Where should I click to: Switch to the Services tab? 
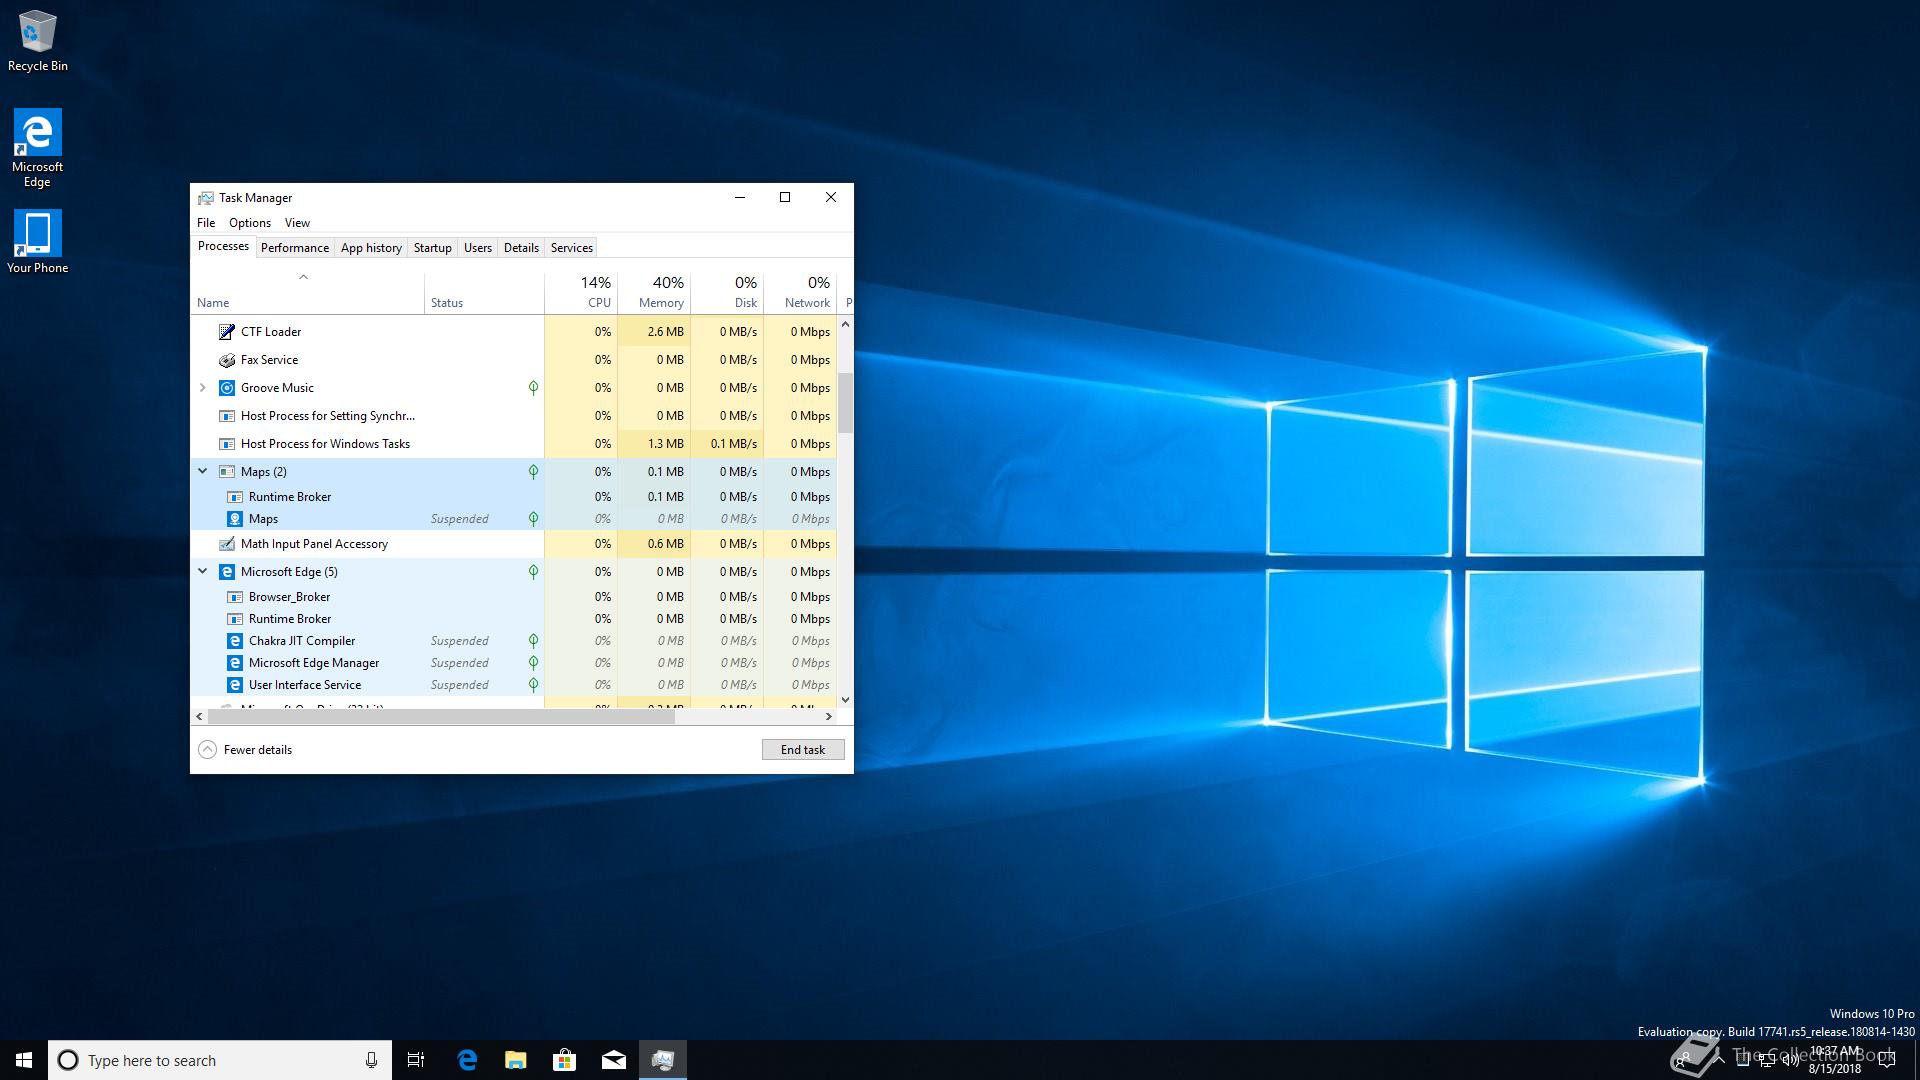pyautogui.click(x=572, y=248)
